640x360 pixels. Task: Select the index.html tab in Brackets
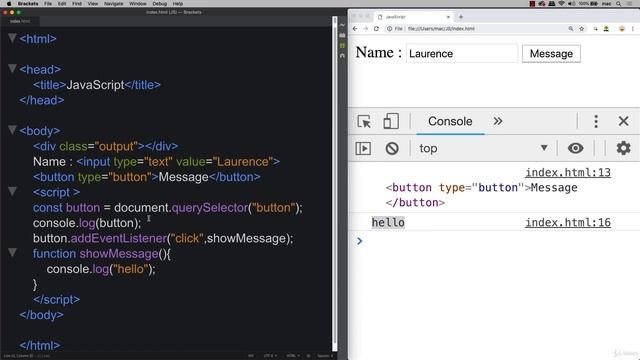20,21
